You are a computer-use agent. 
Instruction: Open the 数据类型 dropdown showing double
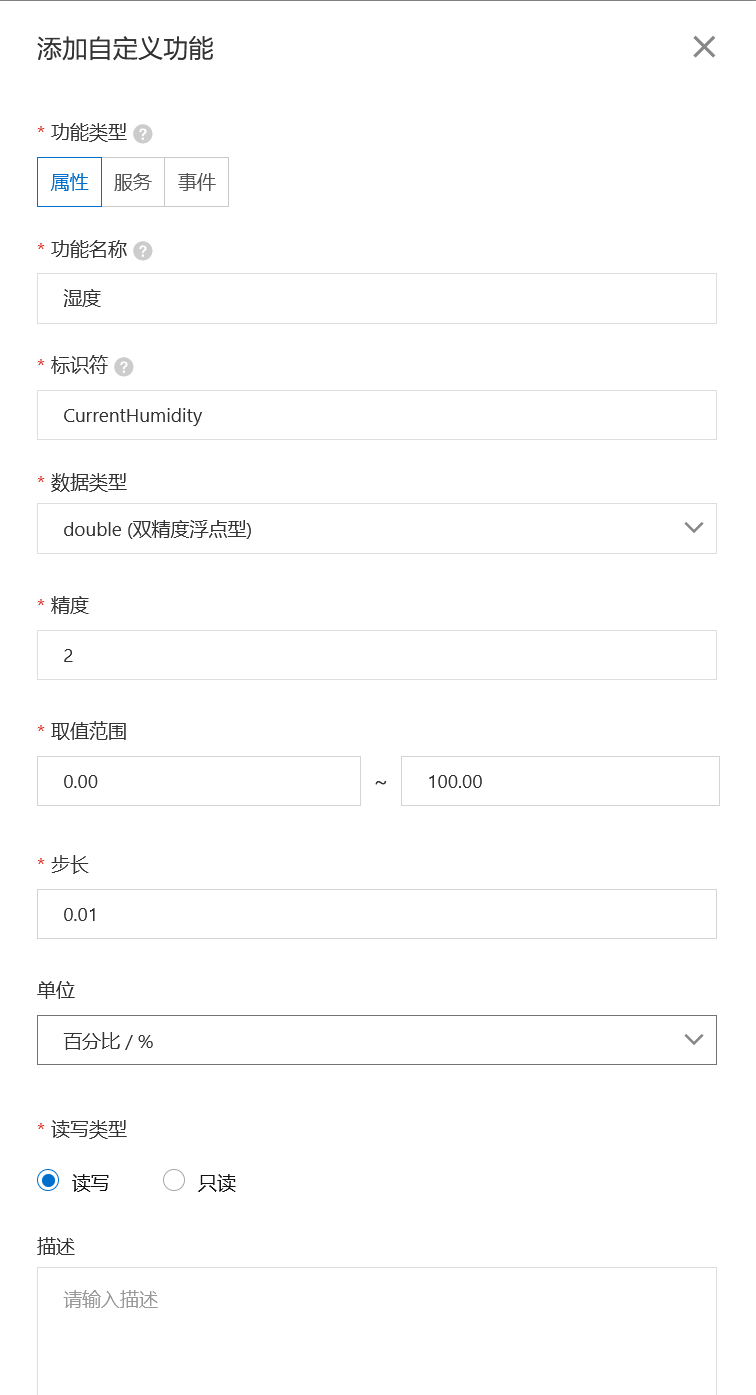click(377, 528)
